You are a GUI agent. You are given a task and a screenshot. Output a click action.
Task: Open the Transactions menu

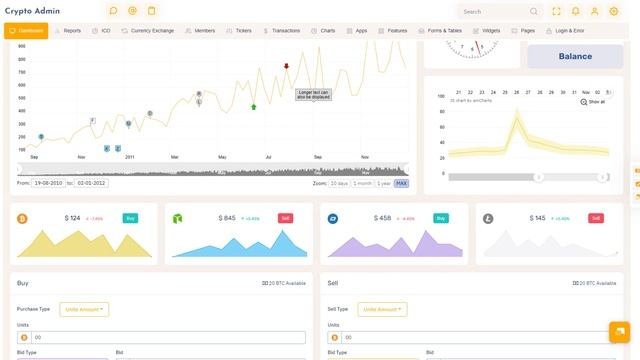[x=282, y=31]
